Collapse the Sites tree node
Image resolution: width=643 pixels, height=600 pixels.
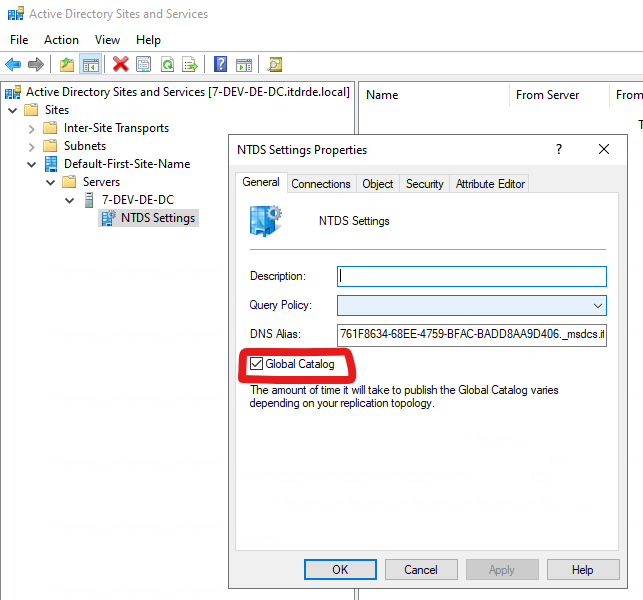pos(13,110)
